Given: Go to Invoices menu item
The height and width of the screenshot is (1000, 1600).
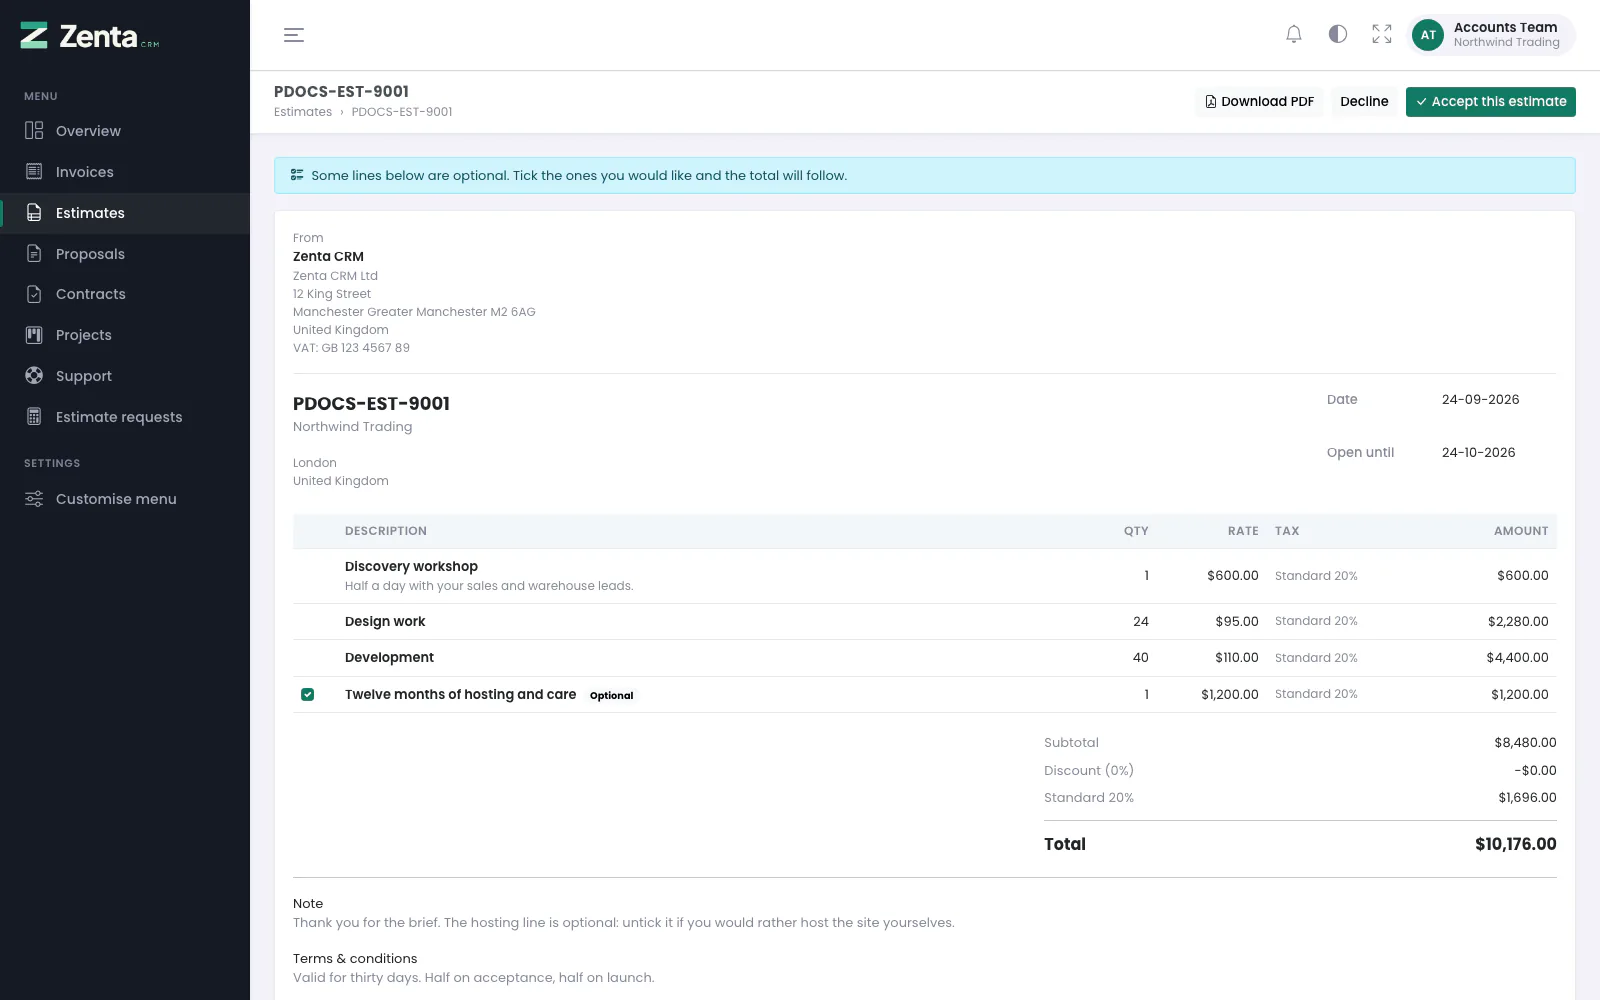Looking at the screenshot, I should pyautogui.click(x=85, y=172).
